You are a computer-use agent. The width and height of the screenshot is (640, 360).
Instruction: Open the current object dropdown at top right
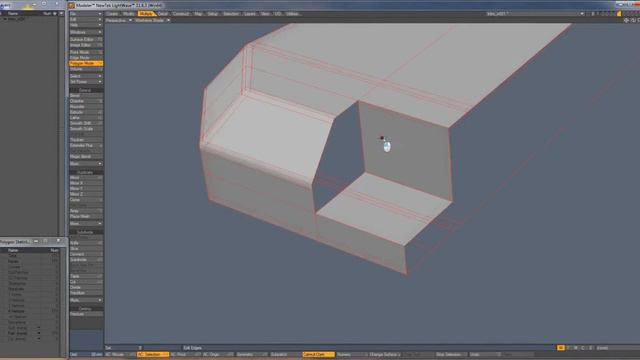pyautogui.click(x=535, y=14)
